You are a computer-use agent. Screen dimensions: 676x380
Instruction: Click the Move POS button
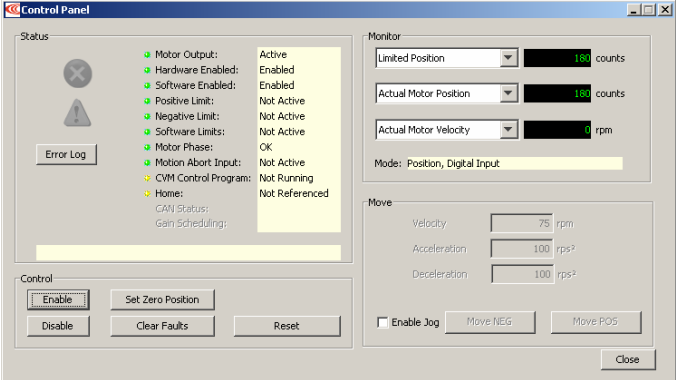coord(596,322)
